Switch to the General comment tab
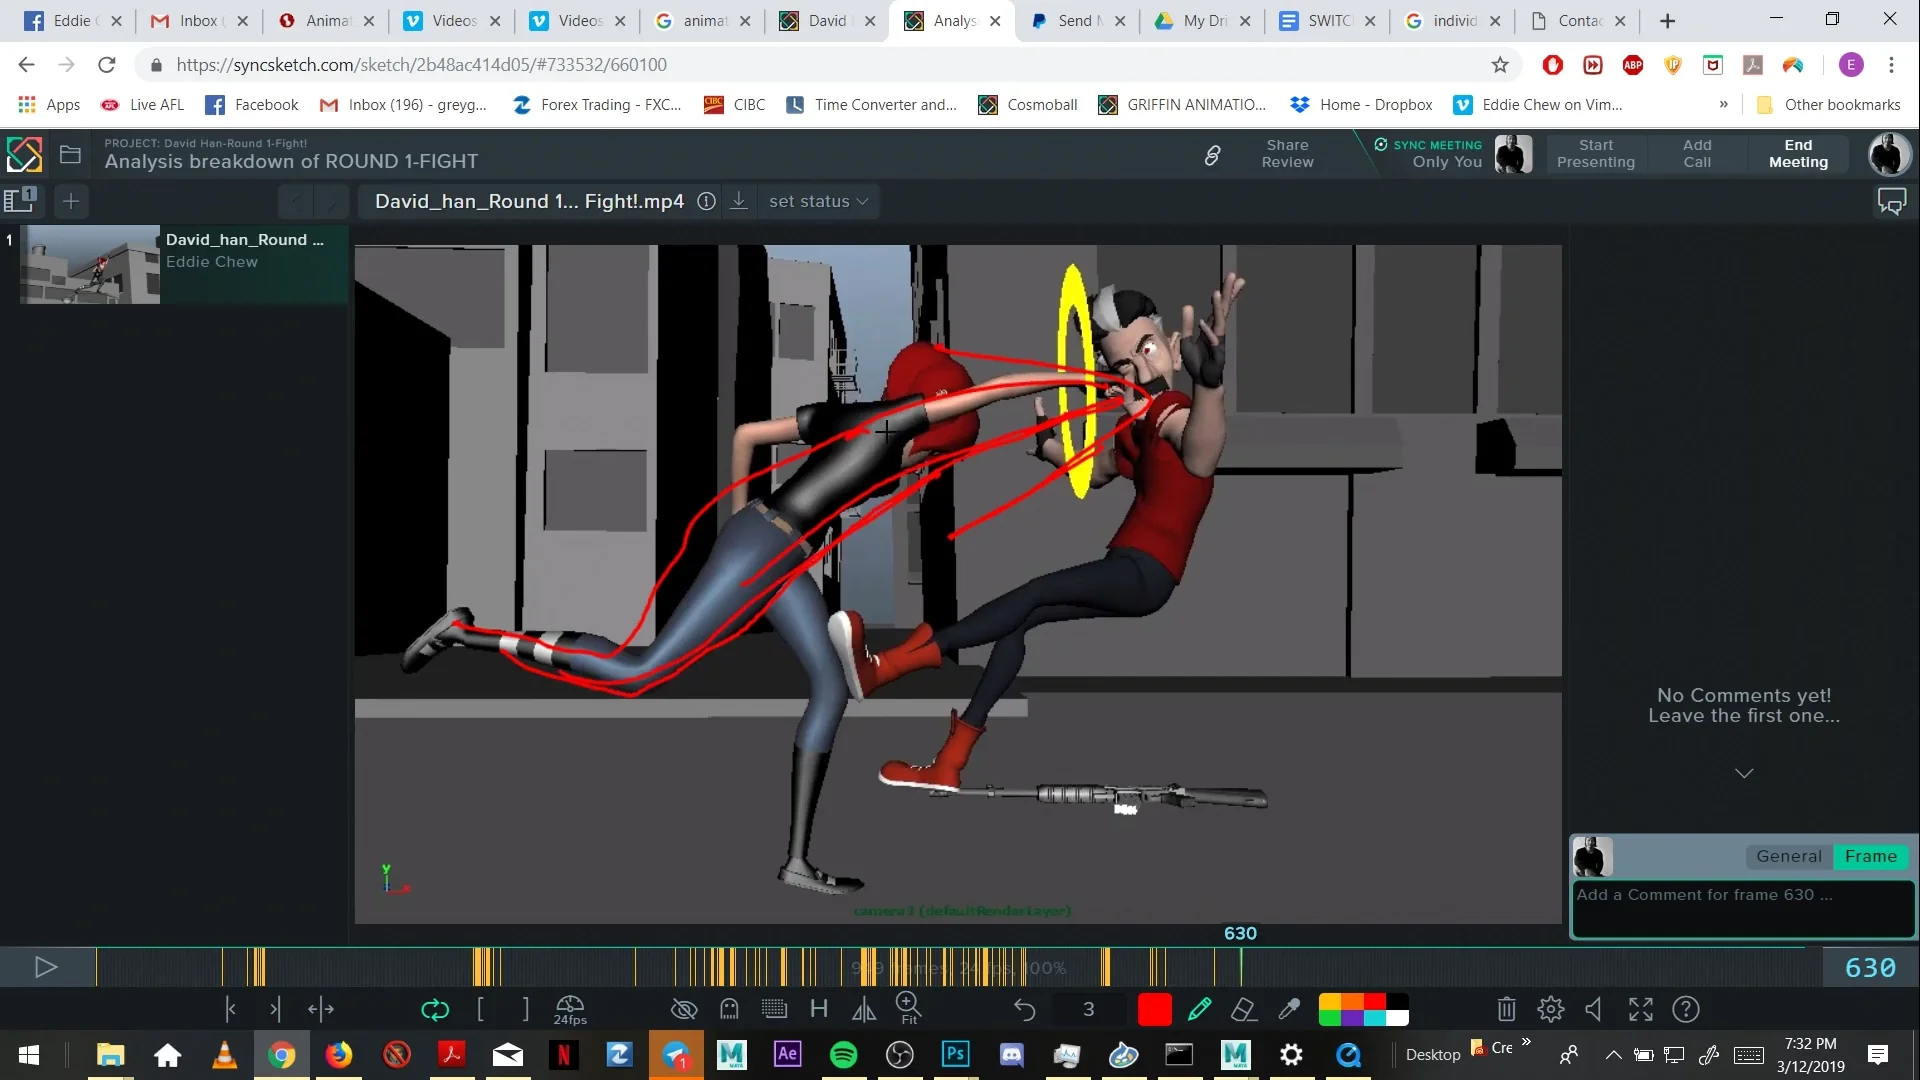1920x1080 pixels. tap(1789, 856)
